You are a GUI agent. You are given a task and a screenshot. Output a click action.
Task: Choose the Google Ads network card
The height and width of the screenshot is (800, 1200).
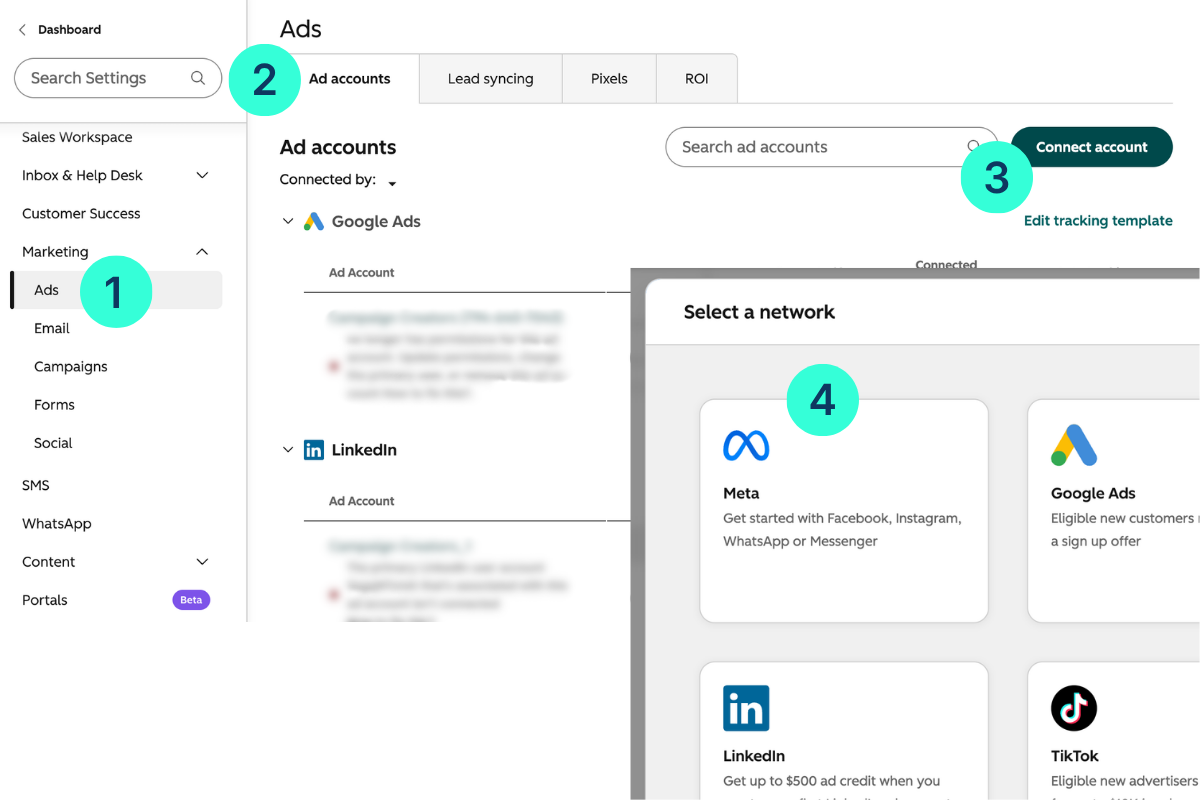tap(1114, 511)
